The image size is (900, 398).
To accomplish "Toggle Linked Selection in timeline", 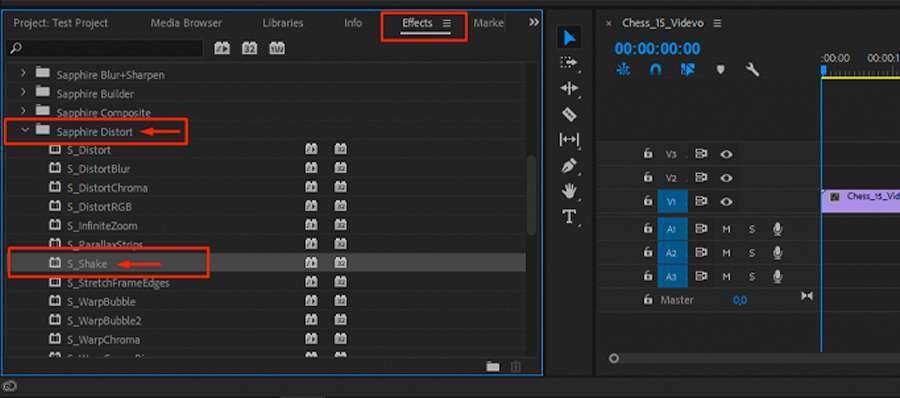I will click(x=687, y=69).
